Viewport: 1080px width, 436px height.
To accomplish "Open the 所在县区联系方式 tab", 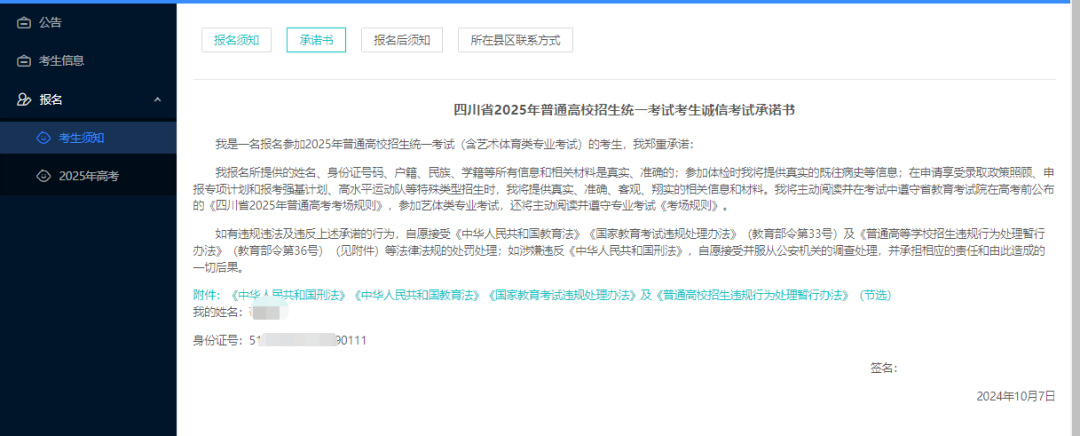I will pyautogui.click(x=515, y=40).
